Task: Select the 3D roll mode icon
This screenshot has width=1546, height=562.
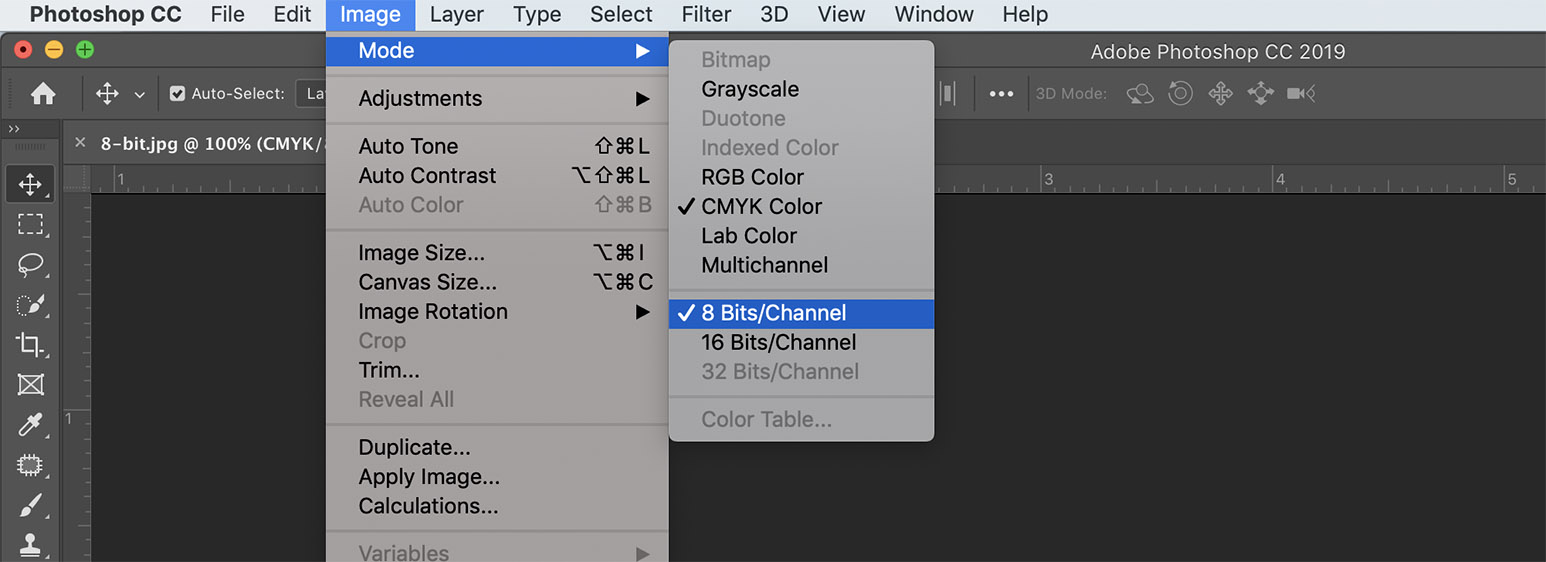Action: (x=1181, y=94)
